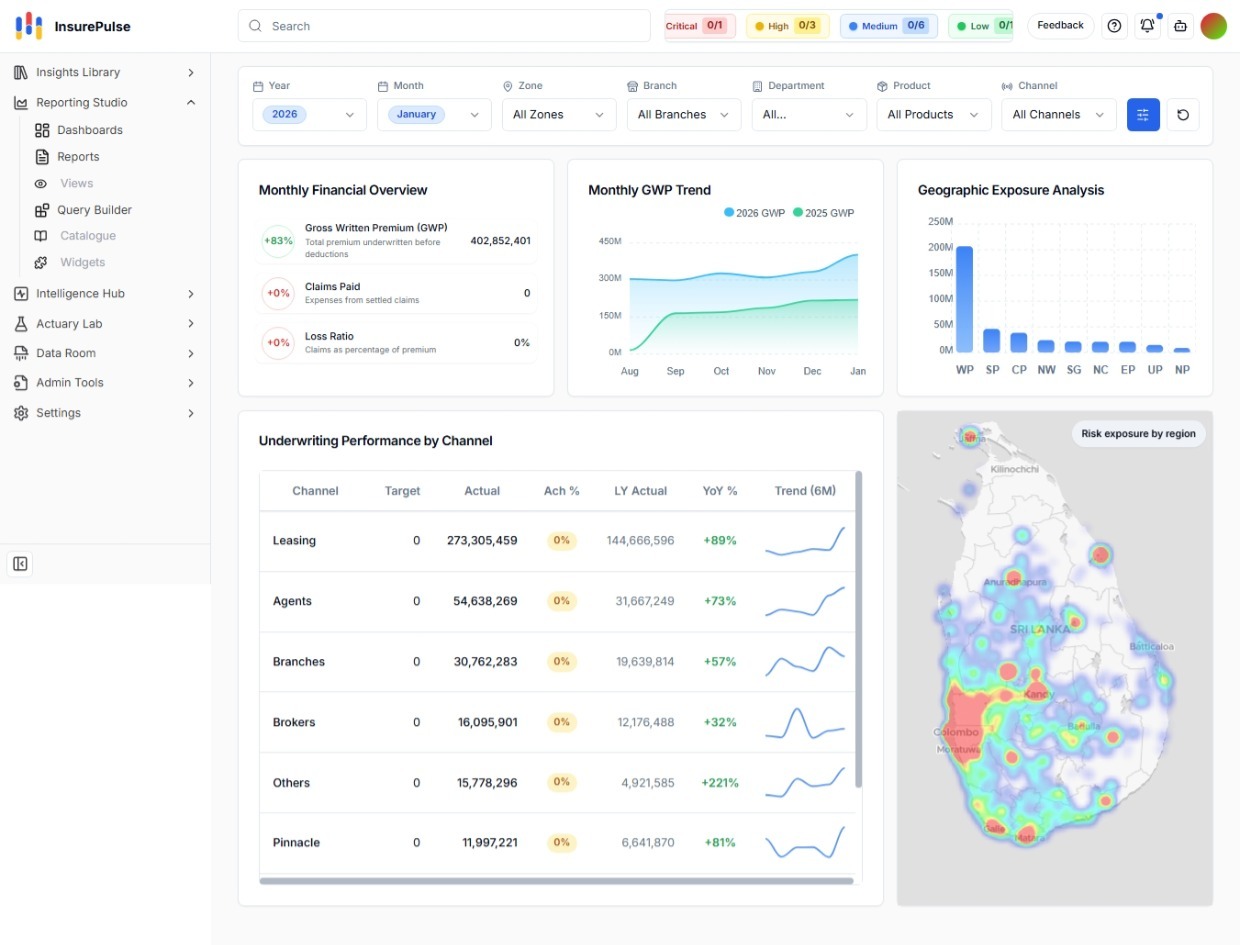
Task: Toggle the 2025 GWP legend series
Action: point(824,213)
